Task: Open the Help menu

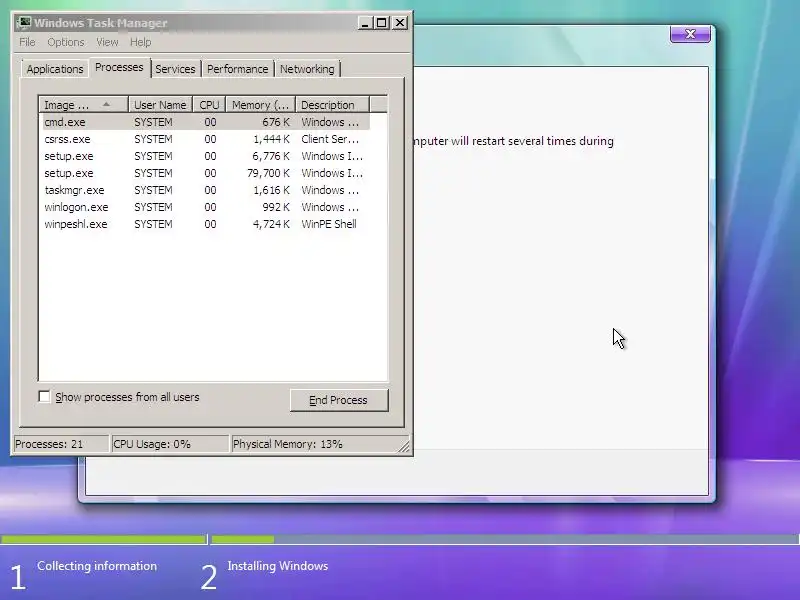Action: coord(140,42)
